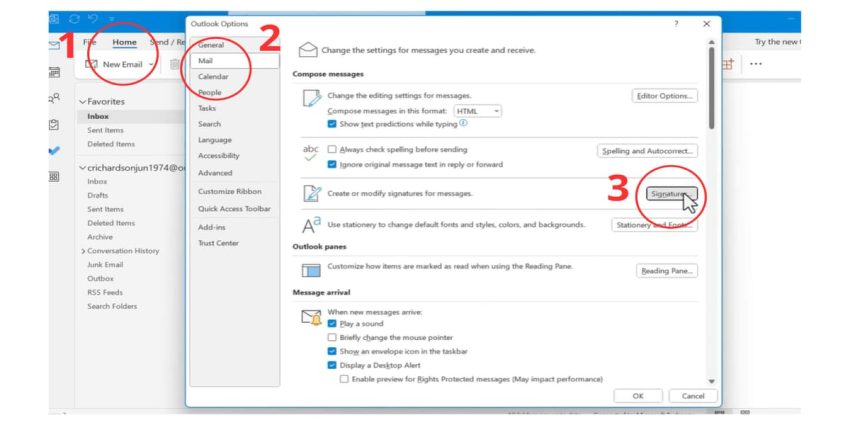
Task: Select the Search Folders item
Action: pyautogui.click(x=112, y=306)
